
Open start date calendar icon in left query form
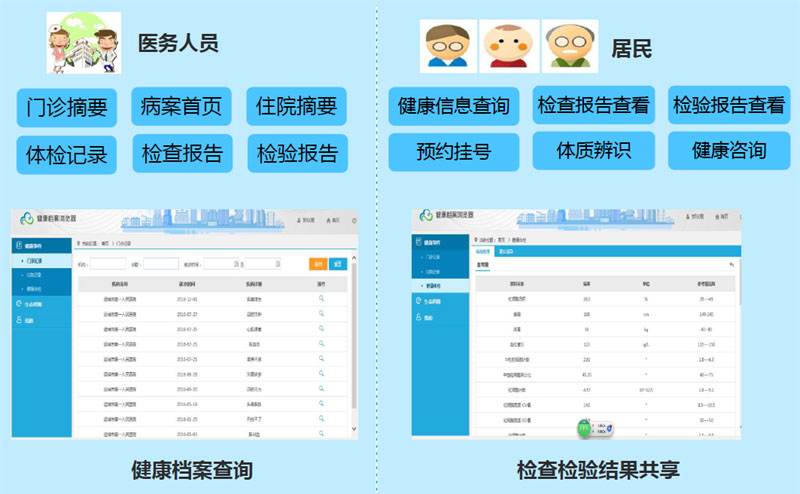(x=235, y=264)
